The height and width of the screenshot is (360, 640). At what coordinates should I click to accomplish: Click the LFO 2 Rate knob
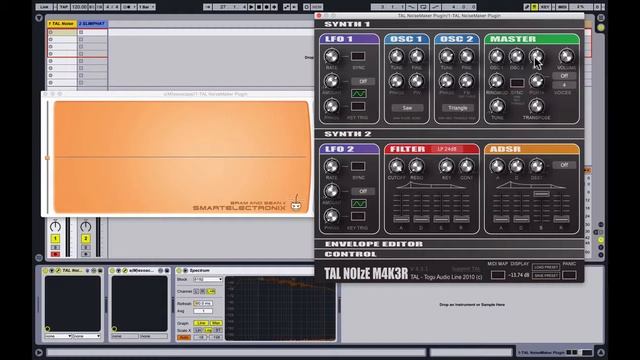tap(331, 166)
